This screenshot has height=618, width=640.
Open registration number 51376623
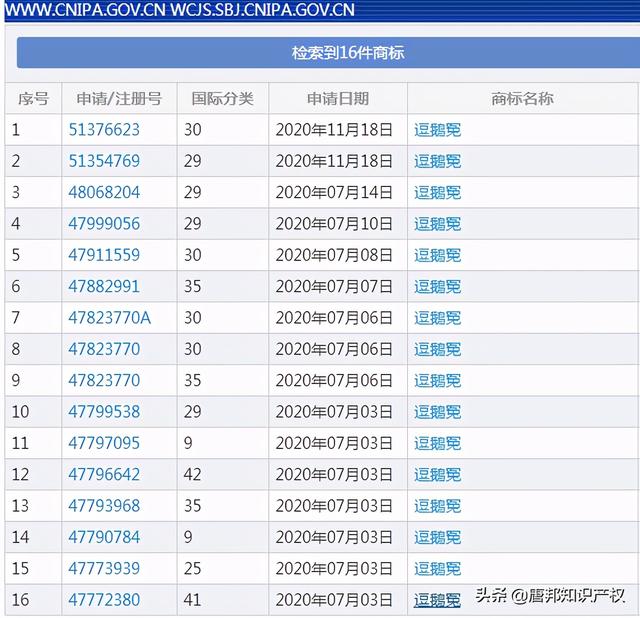[104, 130]
